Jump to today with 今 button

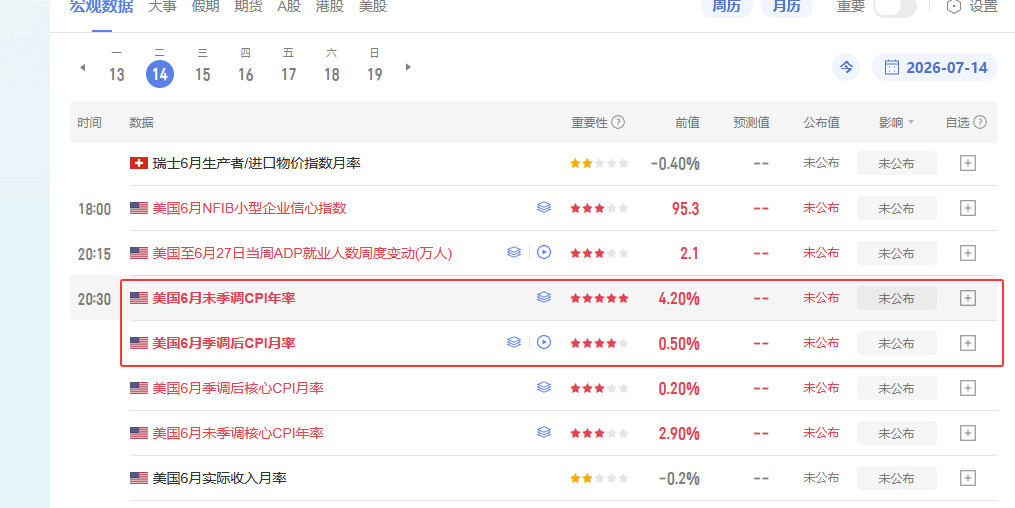(846, 67)
